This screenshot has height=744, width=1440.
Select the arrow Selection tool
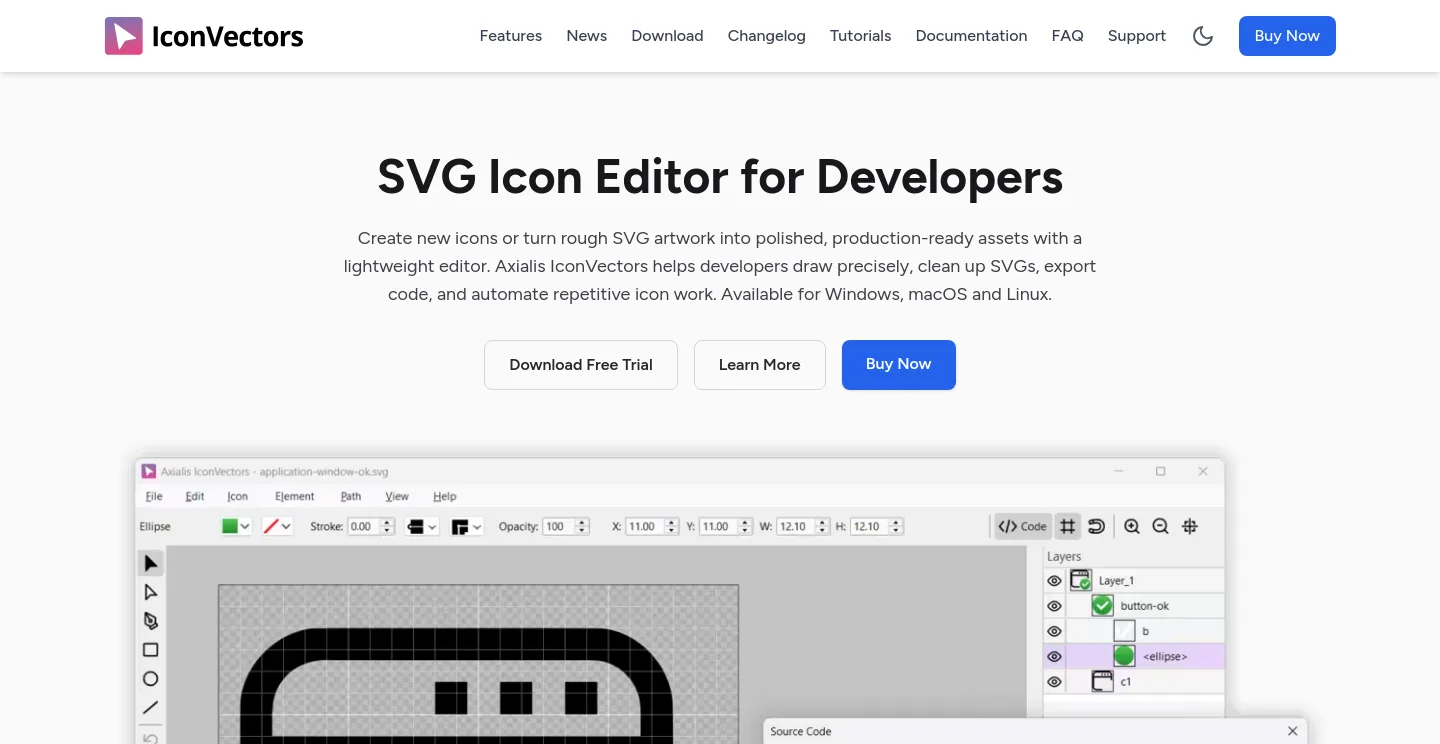tap(150, 563)
